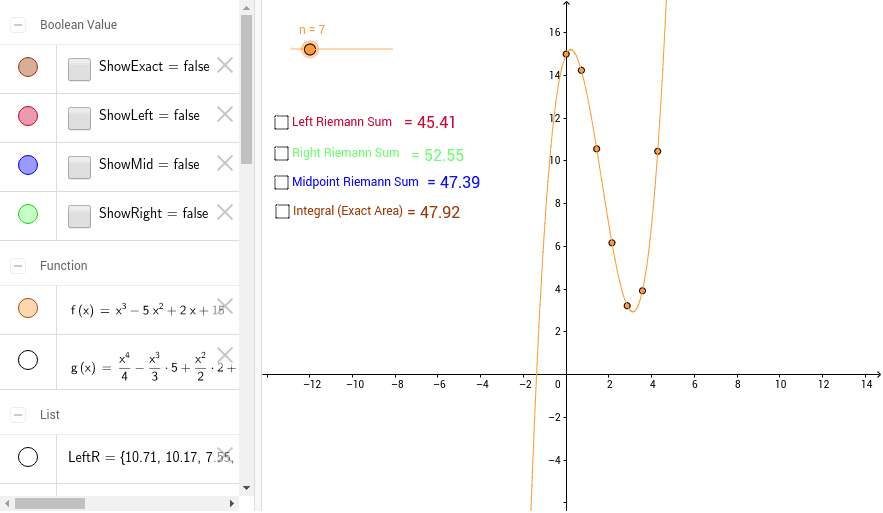The width and height of the screenshot is (883, 513).
Task: Check the ShowLeft checkbox in algebra panel
Action: (x=79, y=118)
